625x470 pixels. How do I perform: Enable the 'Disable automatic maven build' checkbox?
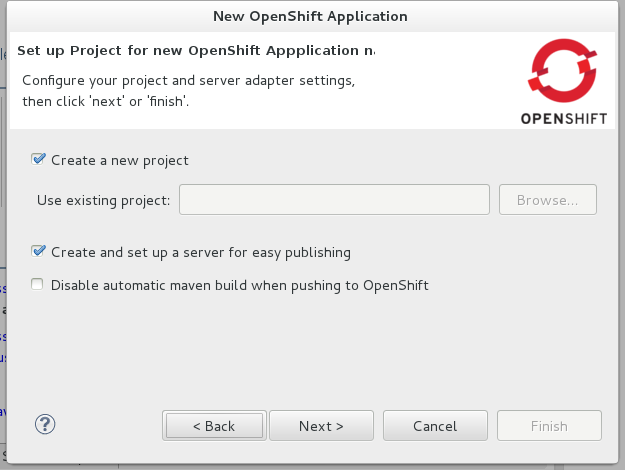38,285
